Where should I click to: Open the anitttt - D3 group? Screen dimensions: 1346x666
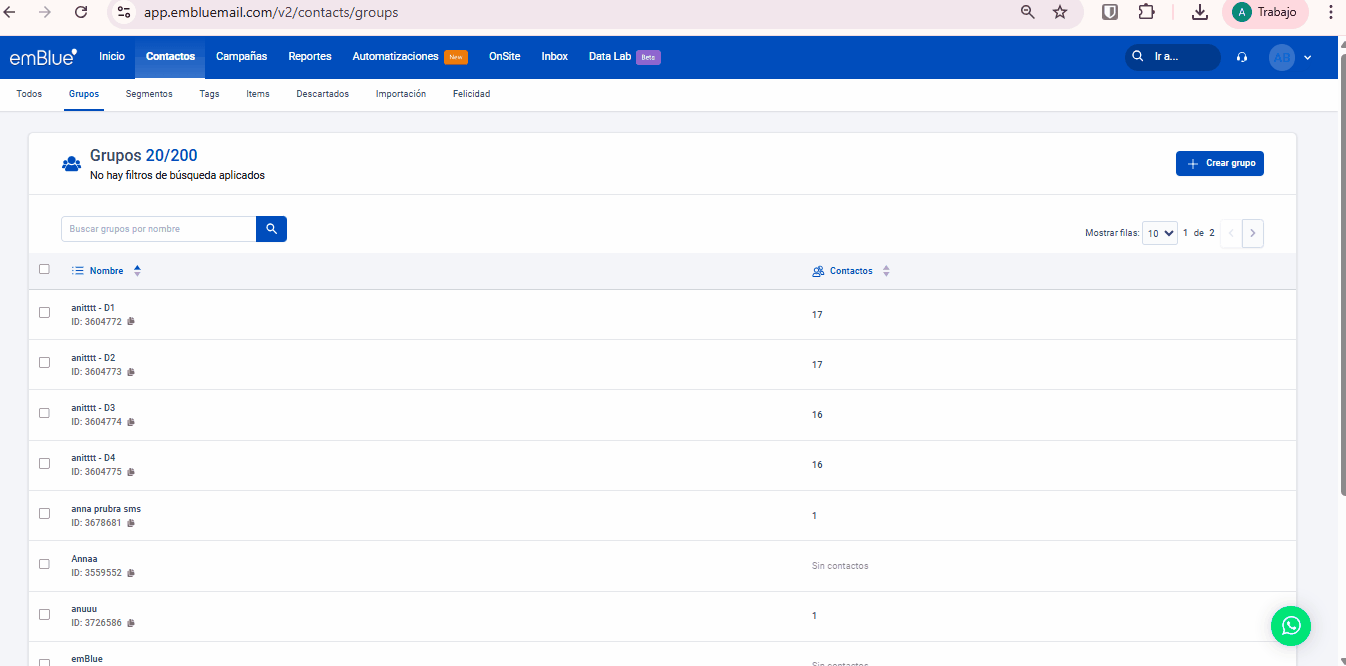(93, 408)
